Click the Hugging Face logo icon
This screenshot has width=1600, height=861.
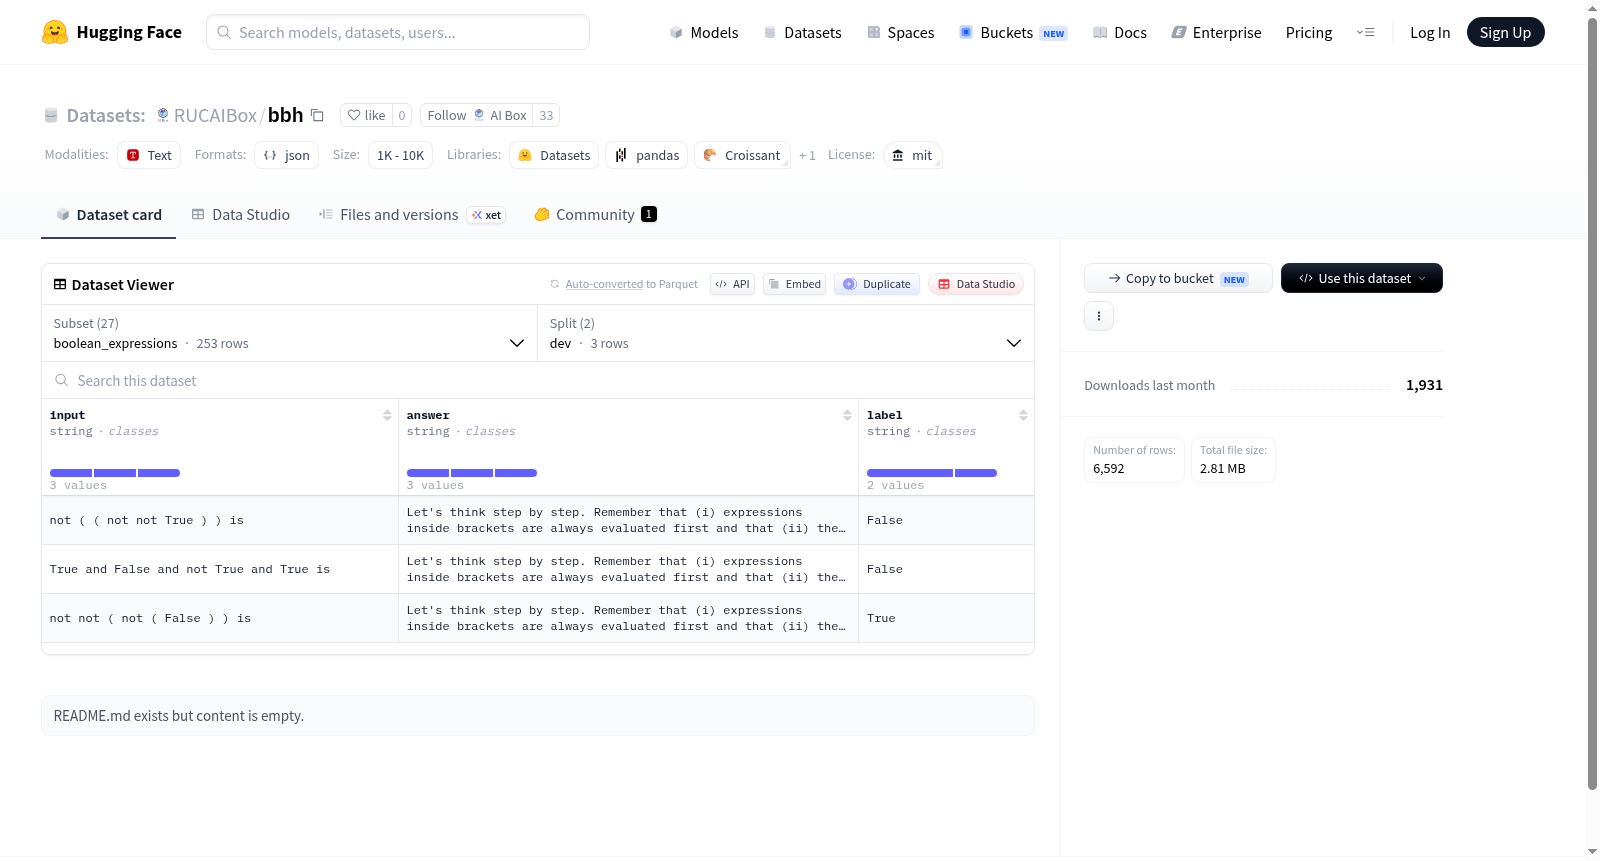pos(55,32)
